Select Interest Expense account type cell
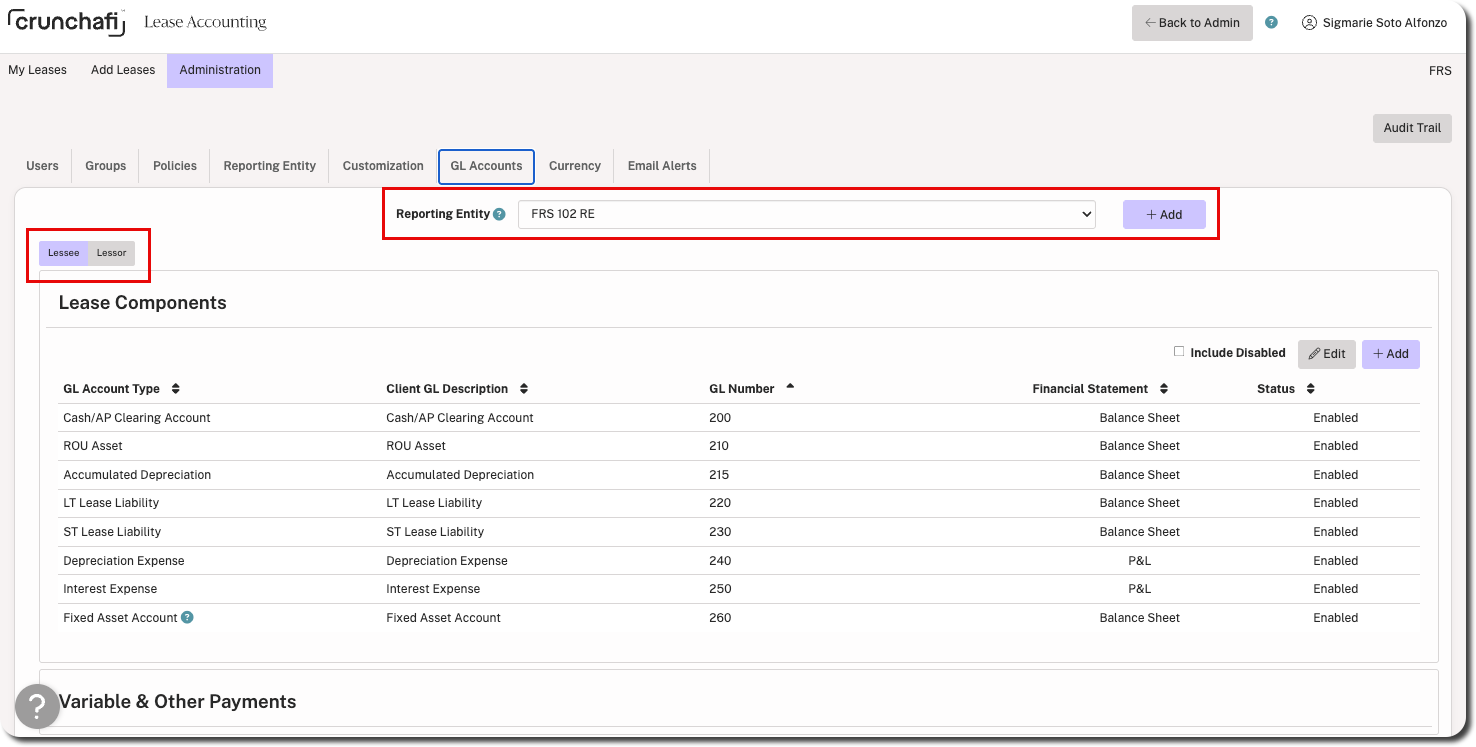 [x=110, y=589]
